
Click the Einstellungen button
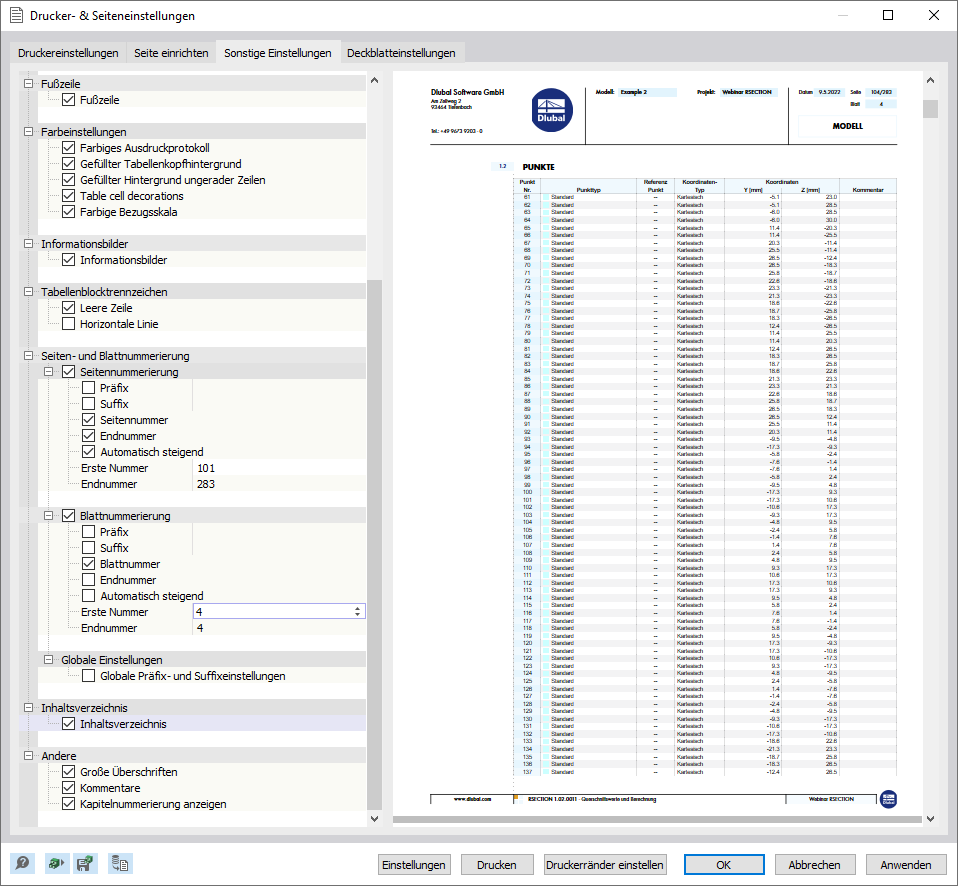tap(414, 865)
